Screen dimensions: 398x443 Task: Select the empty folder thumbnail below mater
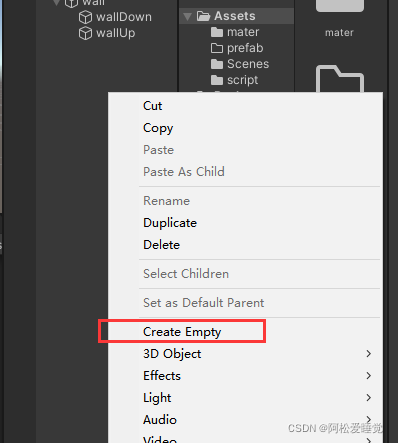tap(340, 79)
